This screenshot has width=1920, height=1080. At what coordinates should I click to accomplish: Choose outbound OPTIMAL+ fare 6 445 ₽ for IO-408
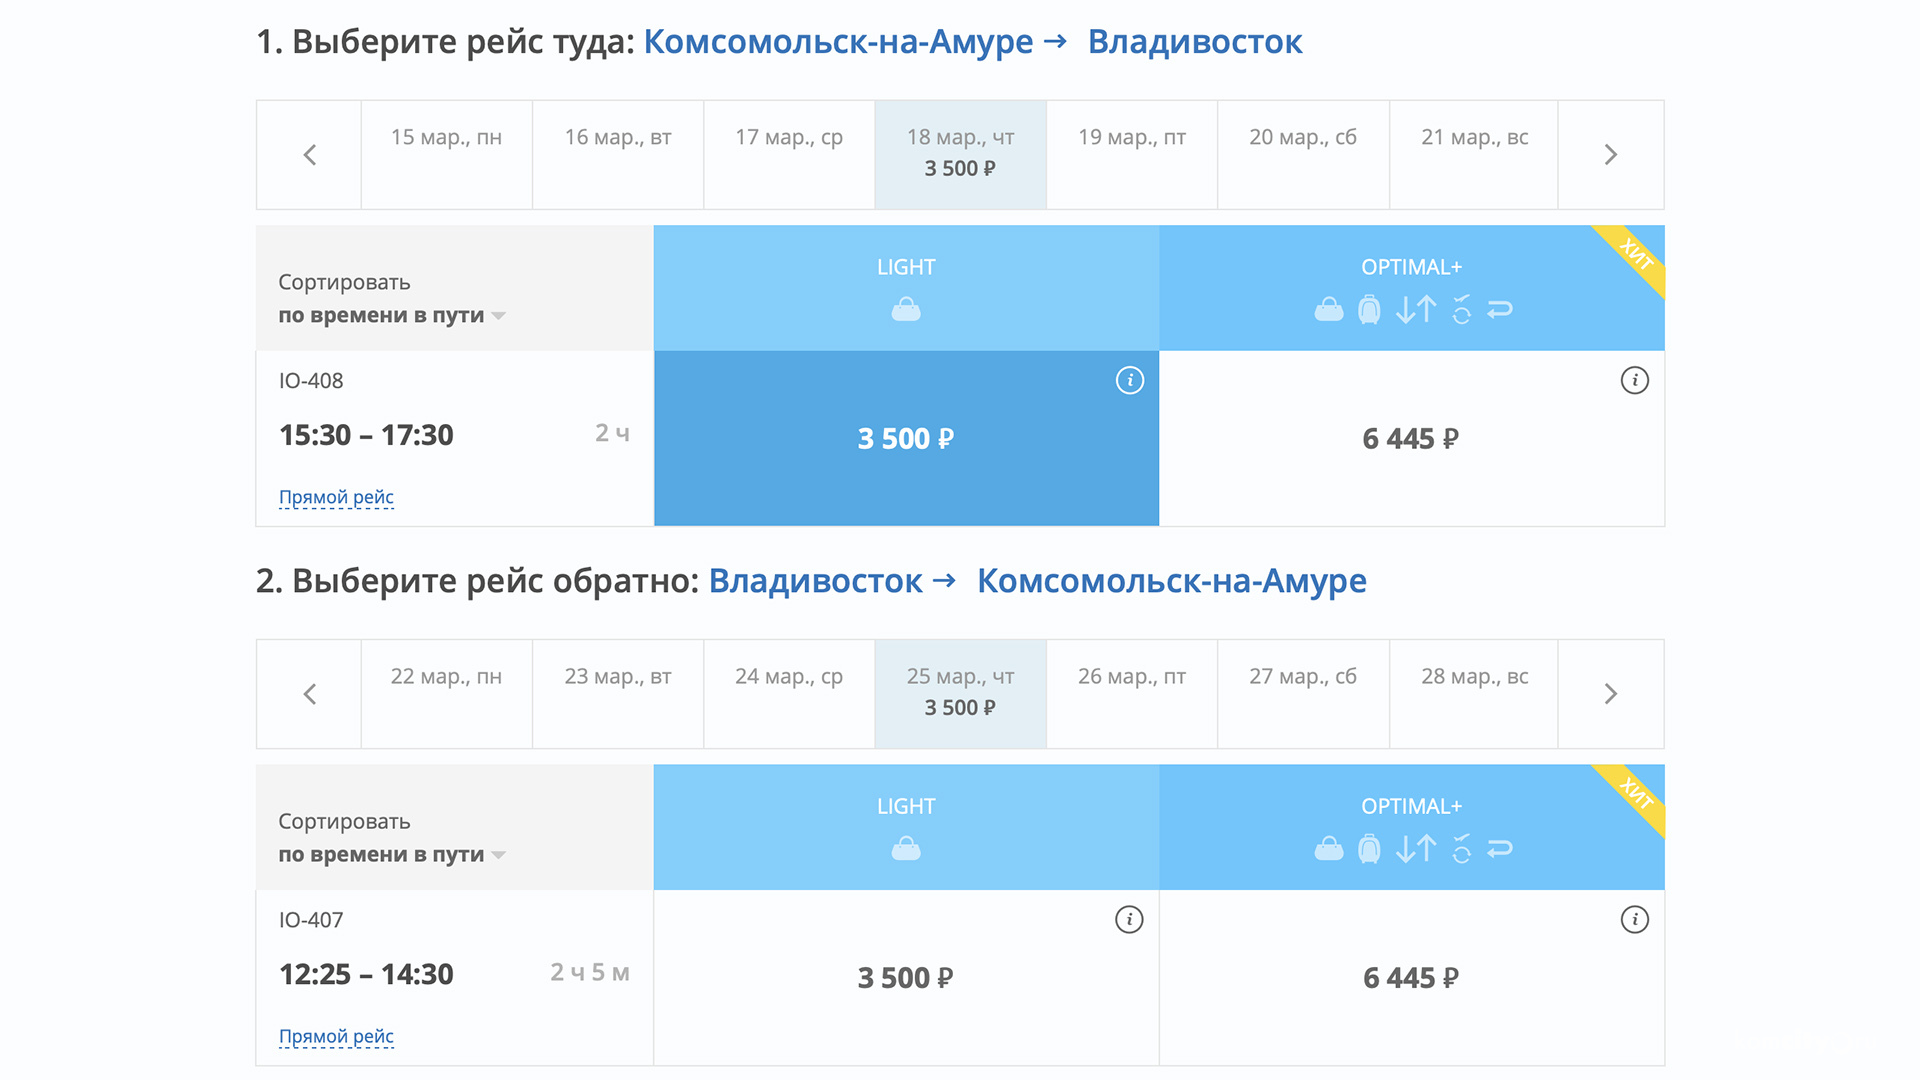[1411, 438]
